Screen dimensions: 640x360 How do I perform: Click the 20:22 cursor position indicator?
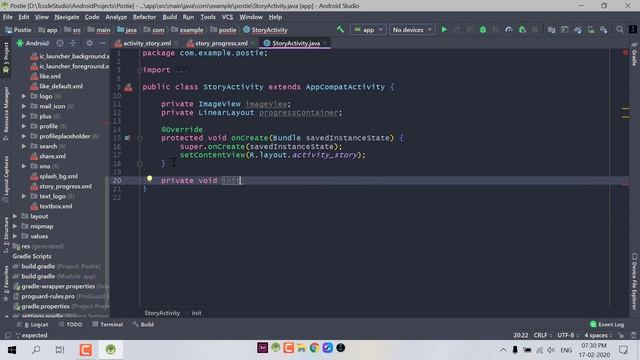(520, 335)
